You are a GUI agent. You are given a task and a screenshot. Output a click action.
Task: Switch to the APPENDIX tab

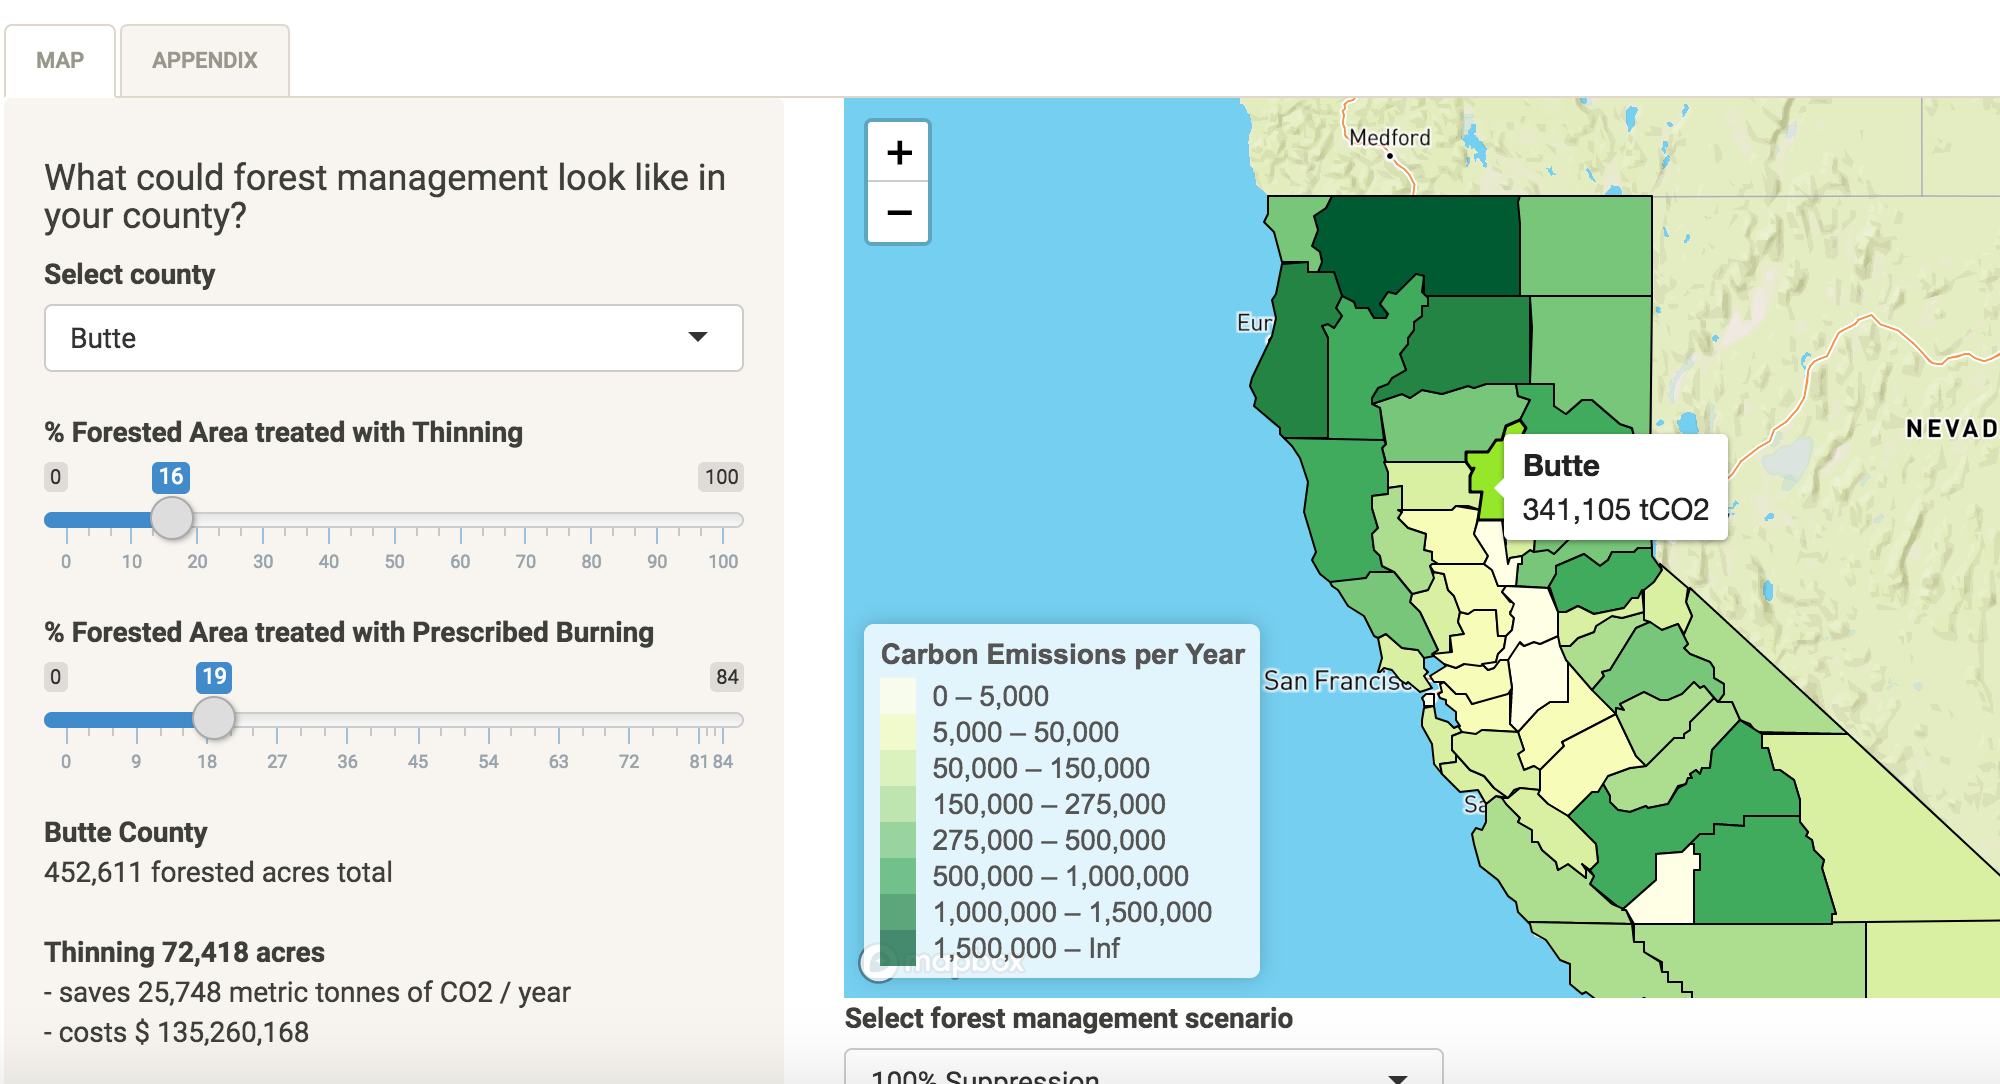coord(205,60)
